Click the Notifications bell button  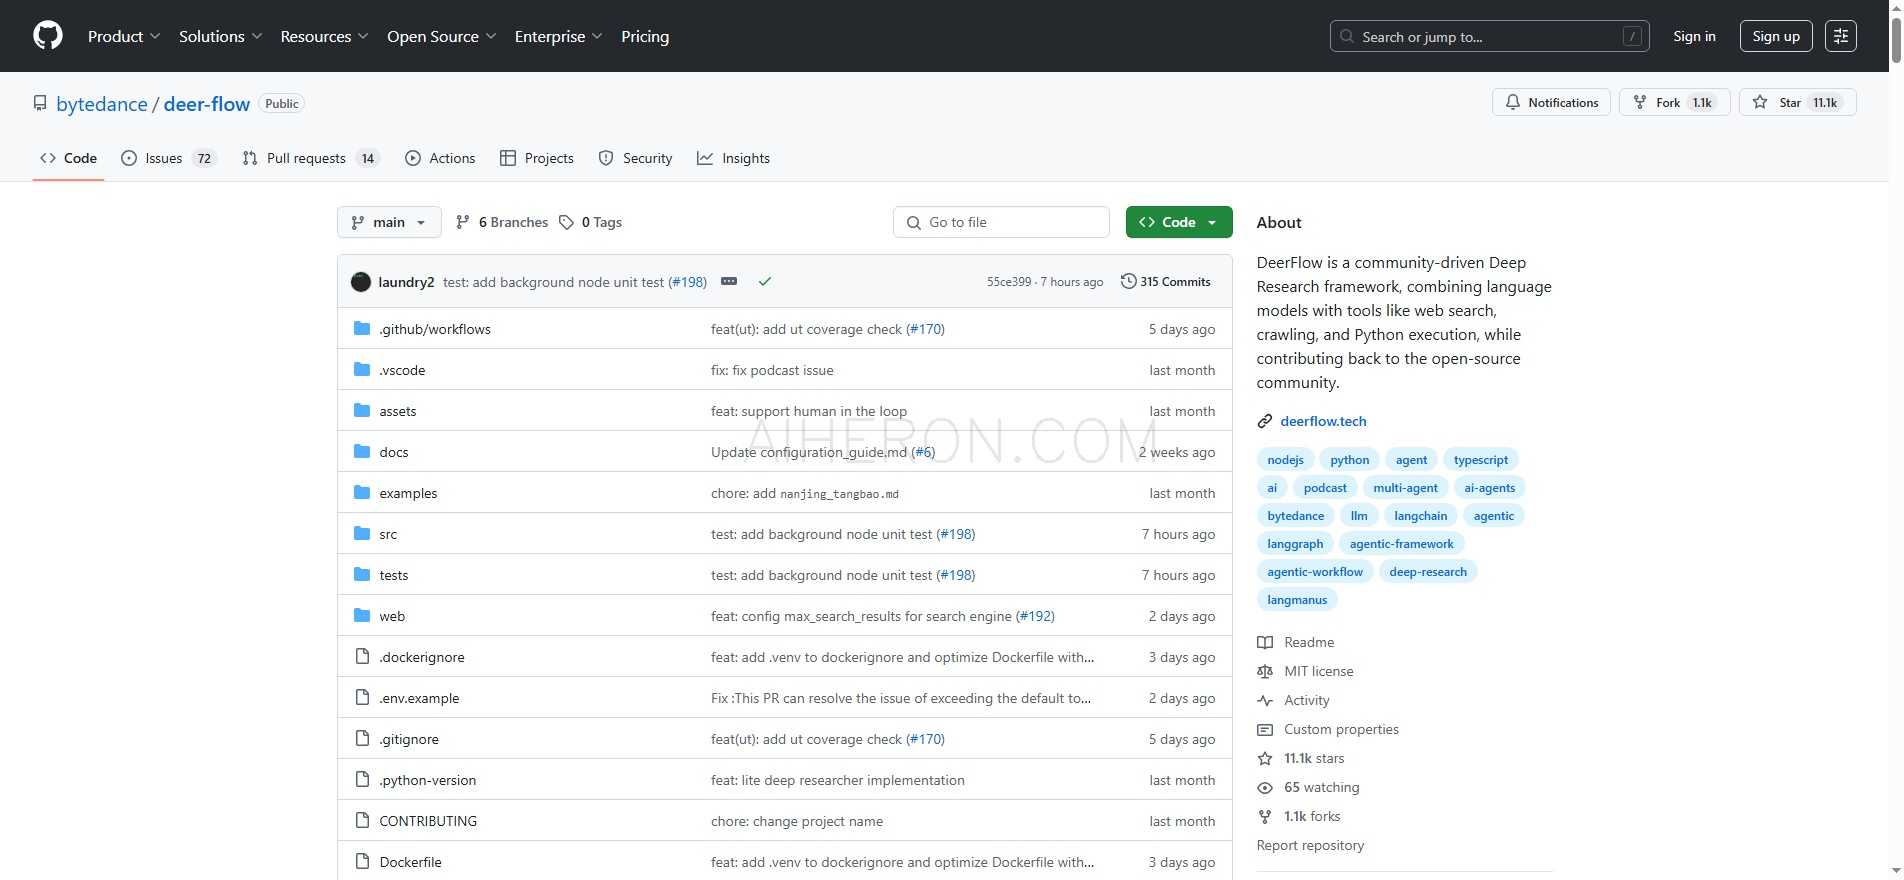(x=1551, y=103)
